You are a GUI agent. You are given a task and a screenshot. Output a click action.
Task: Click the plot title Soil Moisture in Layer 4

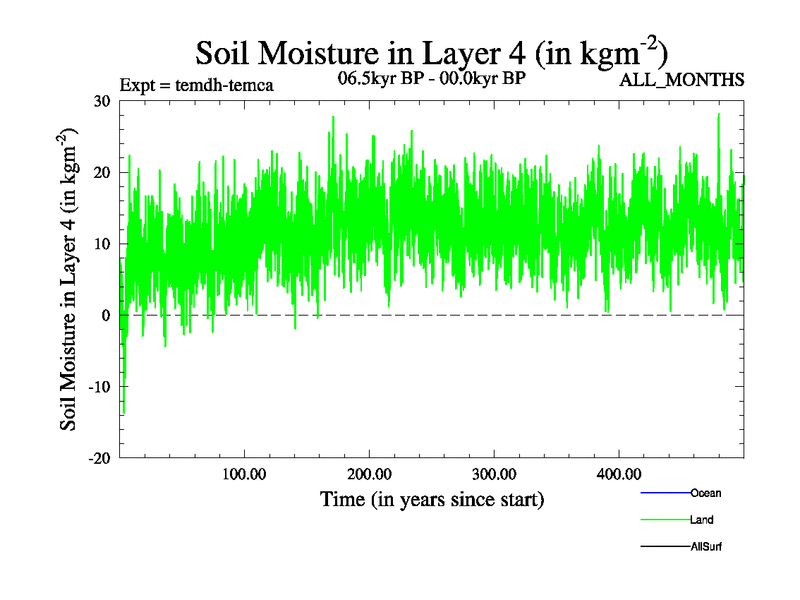pos(431,50)
